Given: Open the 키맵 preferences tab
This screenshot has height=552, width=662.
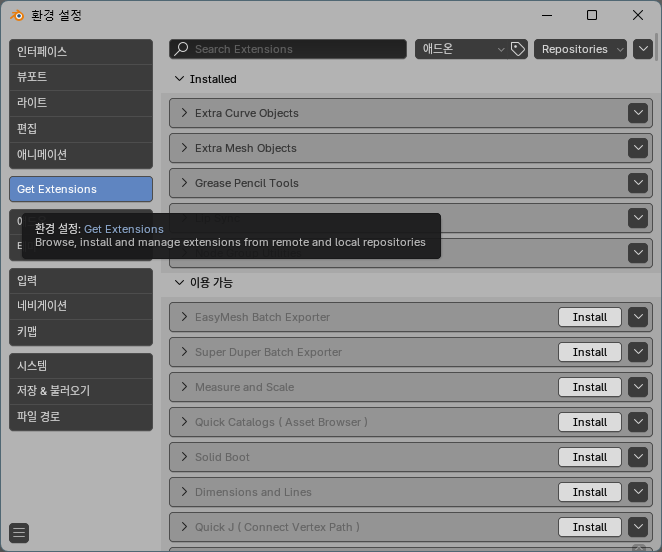Looking at the screenshot, I should (x=81, y=332).
